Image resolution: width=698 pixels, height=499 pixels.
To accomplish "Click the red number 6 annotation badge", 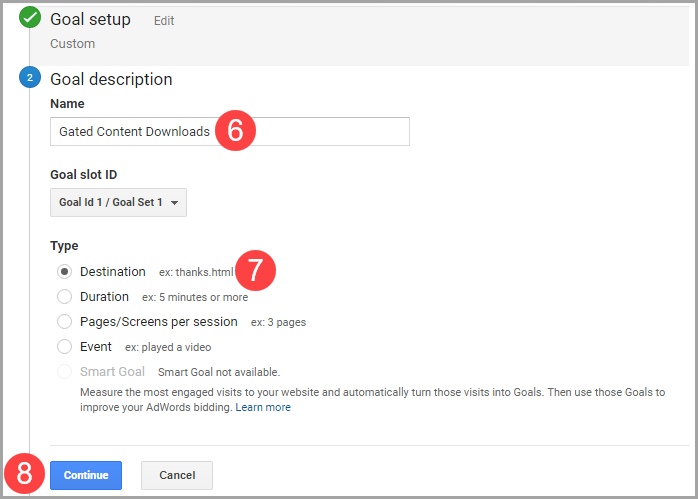I will coord(235,131).
